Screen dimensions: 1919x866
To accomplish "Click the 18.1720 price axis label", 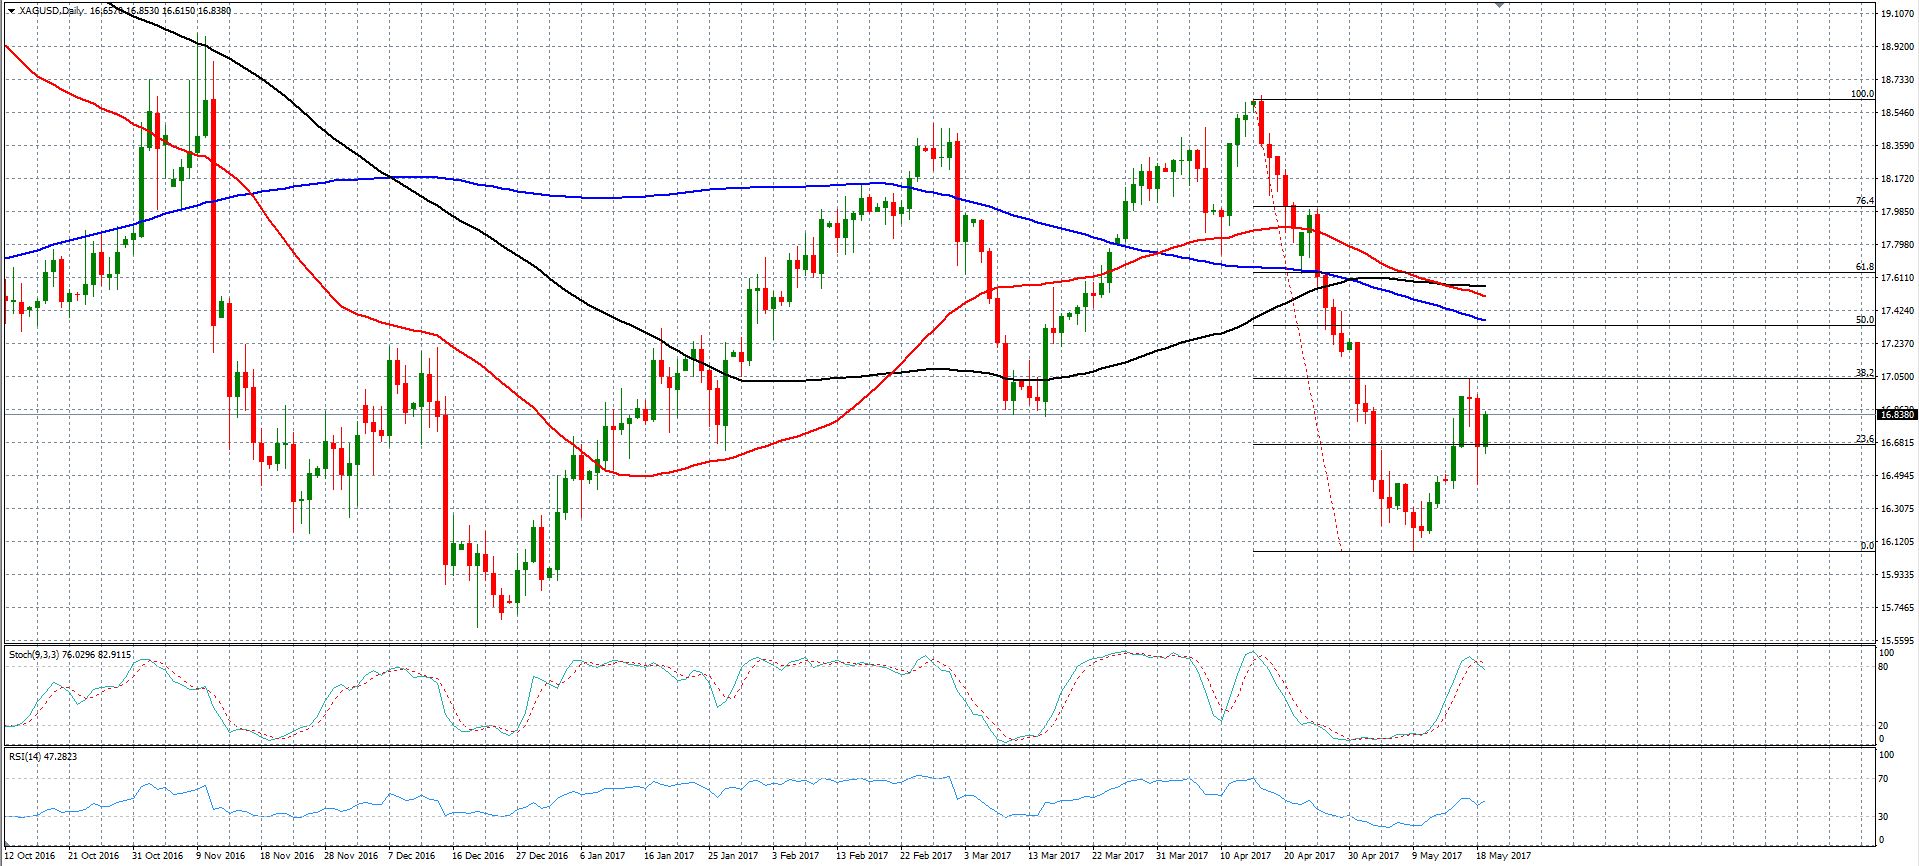I will (x=1897, y=179).
